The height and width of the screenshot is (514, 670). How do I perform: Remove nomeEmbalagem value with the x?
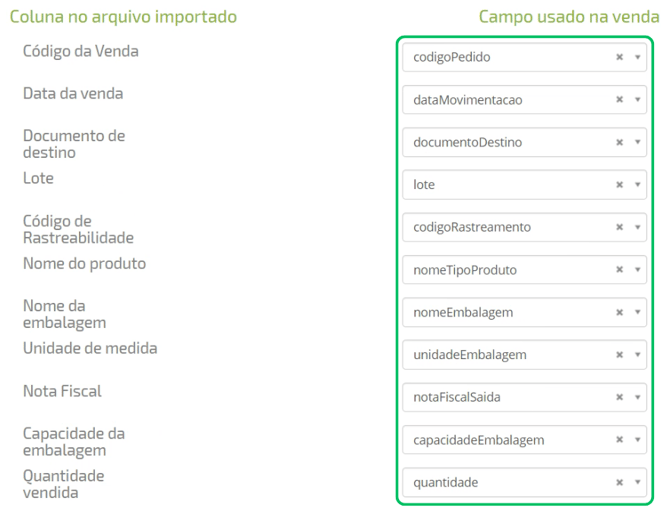[x=620, y=313]
